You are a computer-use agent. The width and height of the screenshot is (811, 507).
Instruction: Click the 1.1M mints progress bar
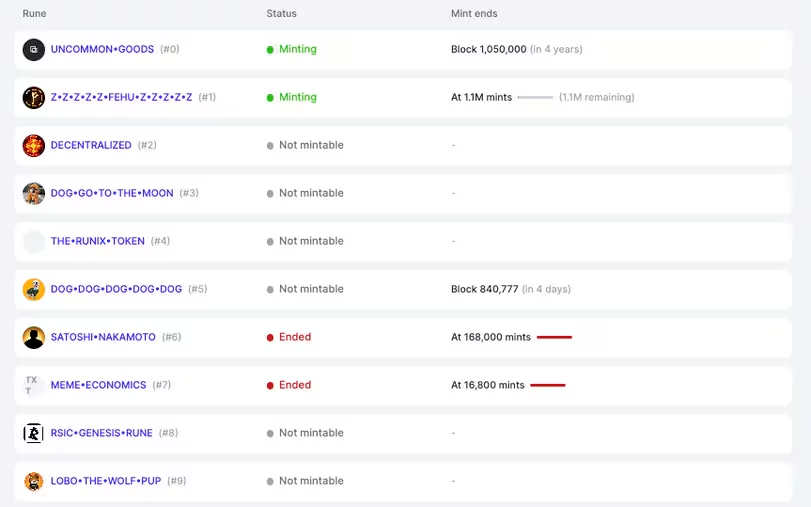pyautogui.click(x=535, y=98)
